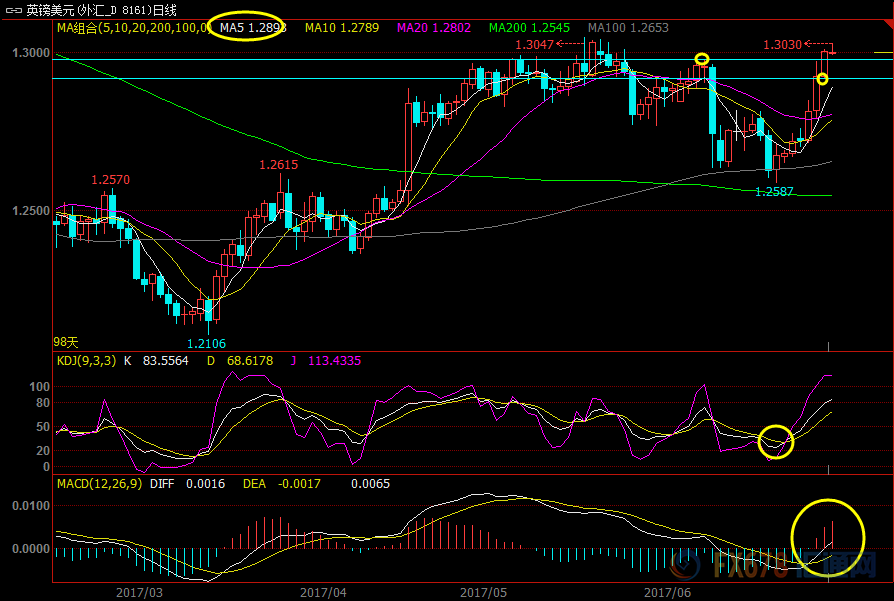The width and height of the screenshot is (894, 601).
Task: Click the 1.3030 latest high label
Action: [x=782, y=44]
